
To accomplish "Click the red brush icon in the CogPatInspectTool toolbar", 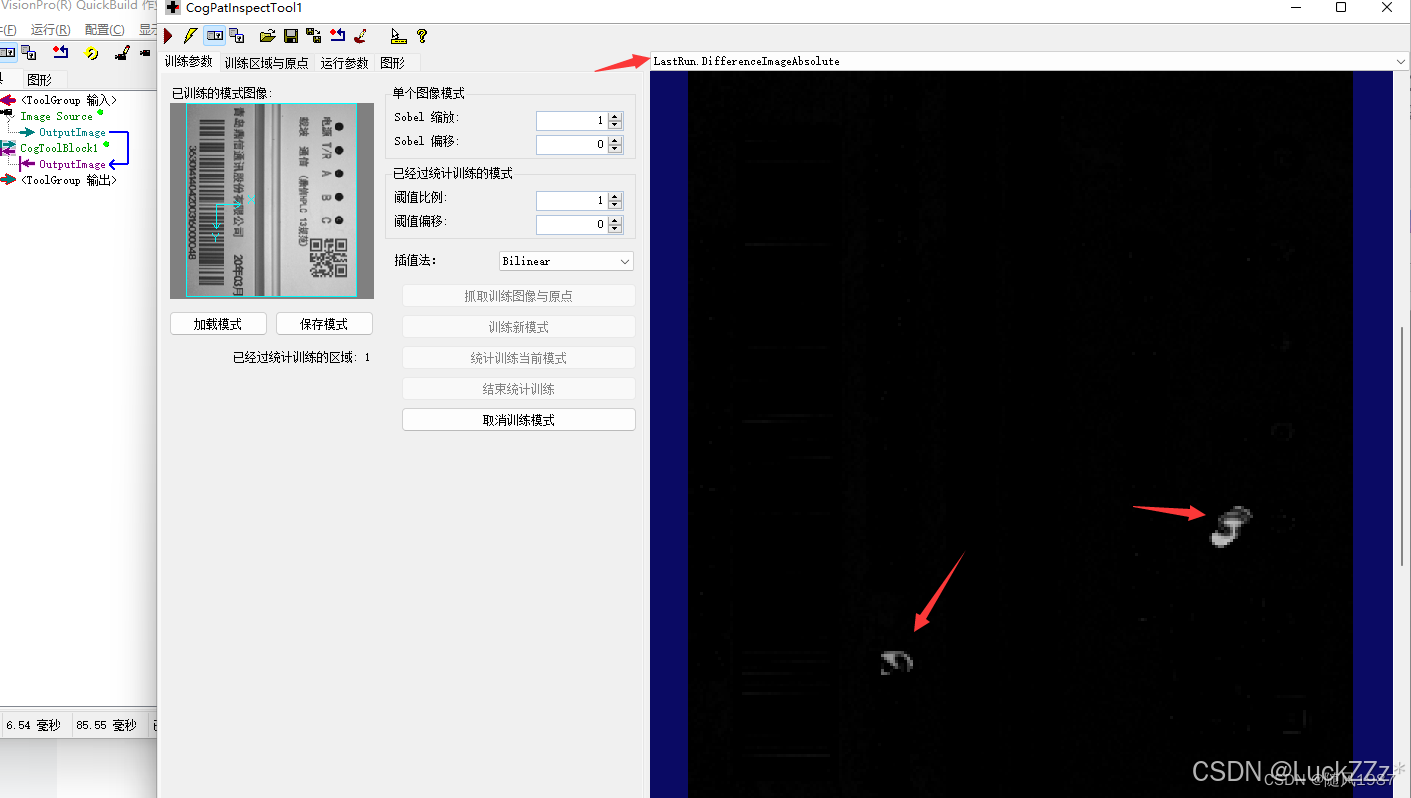I will point(360,36).
